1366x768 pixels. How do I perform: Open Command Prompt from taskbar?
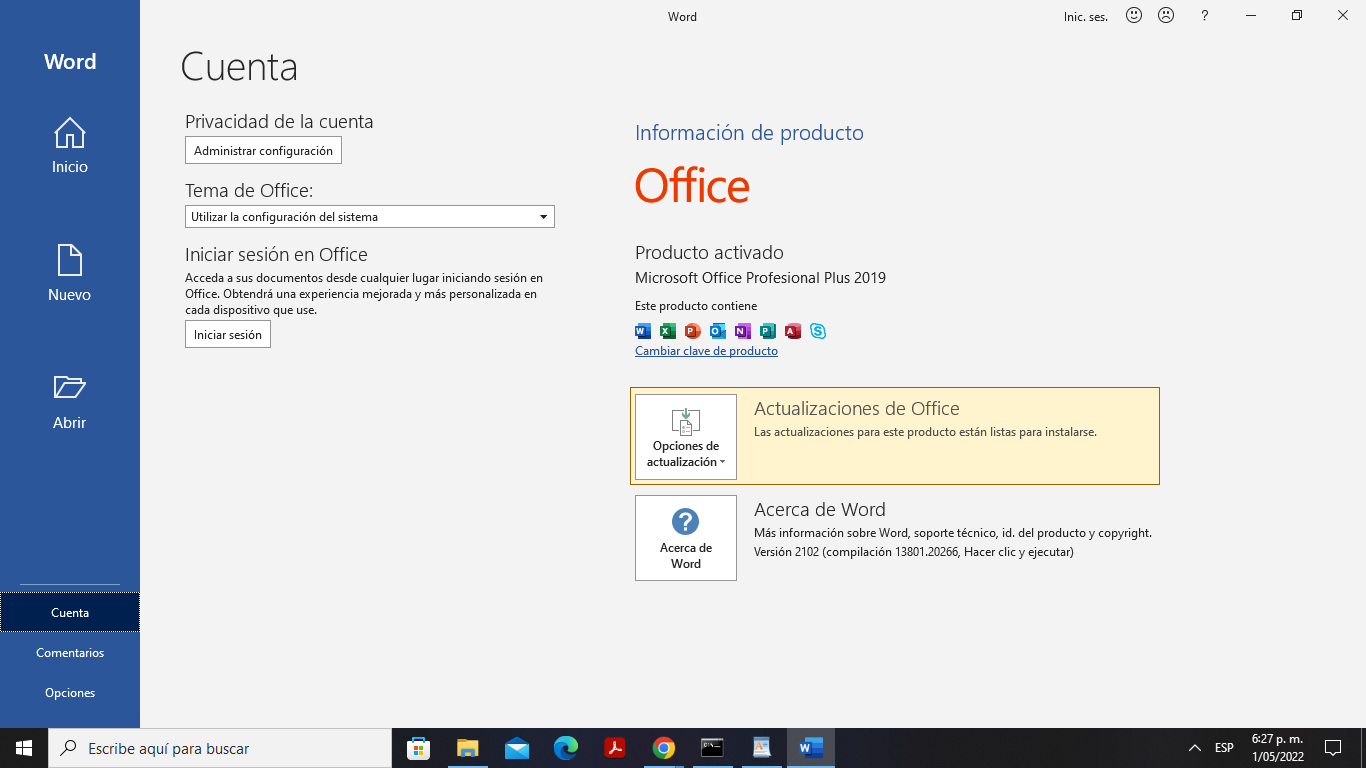pos(713,748)
